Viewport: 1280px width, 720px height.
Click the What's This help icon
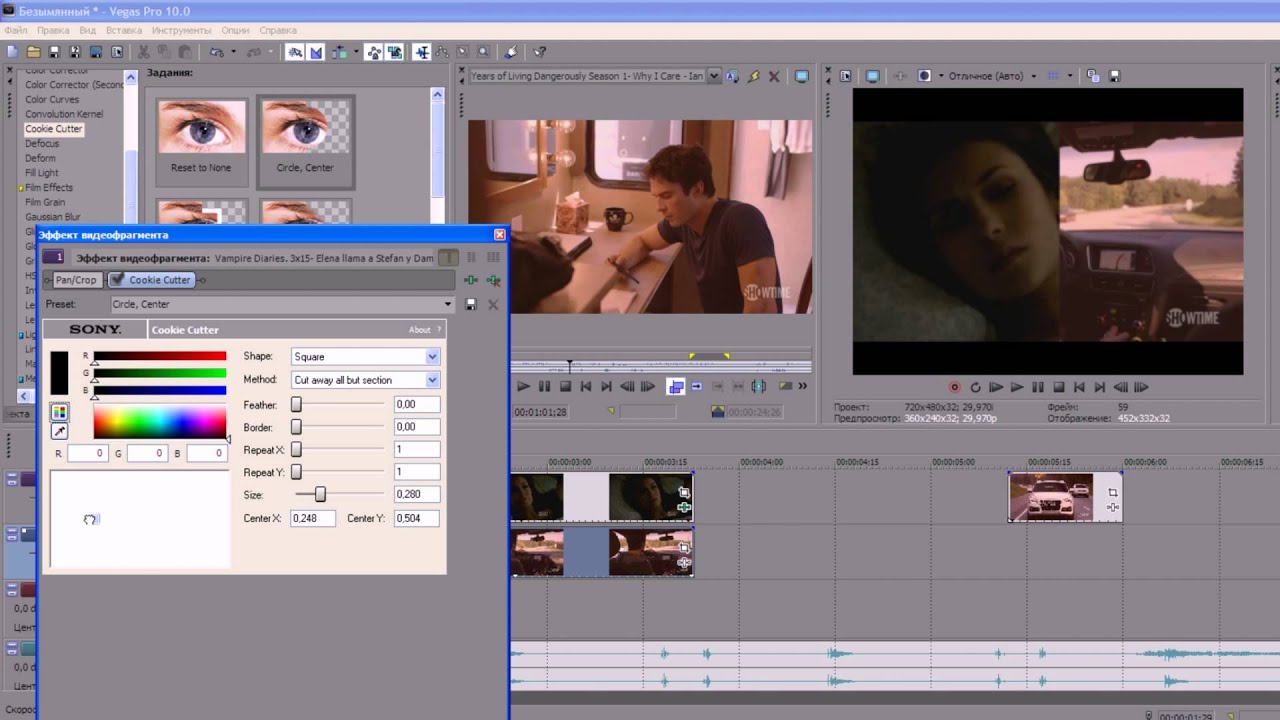540,52
